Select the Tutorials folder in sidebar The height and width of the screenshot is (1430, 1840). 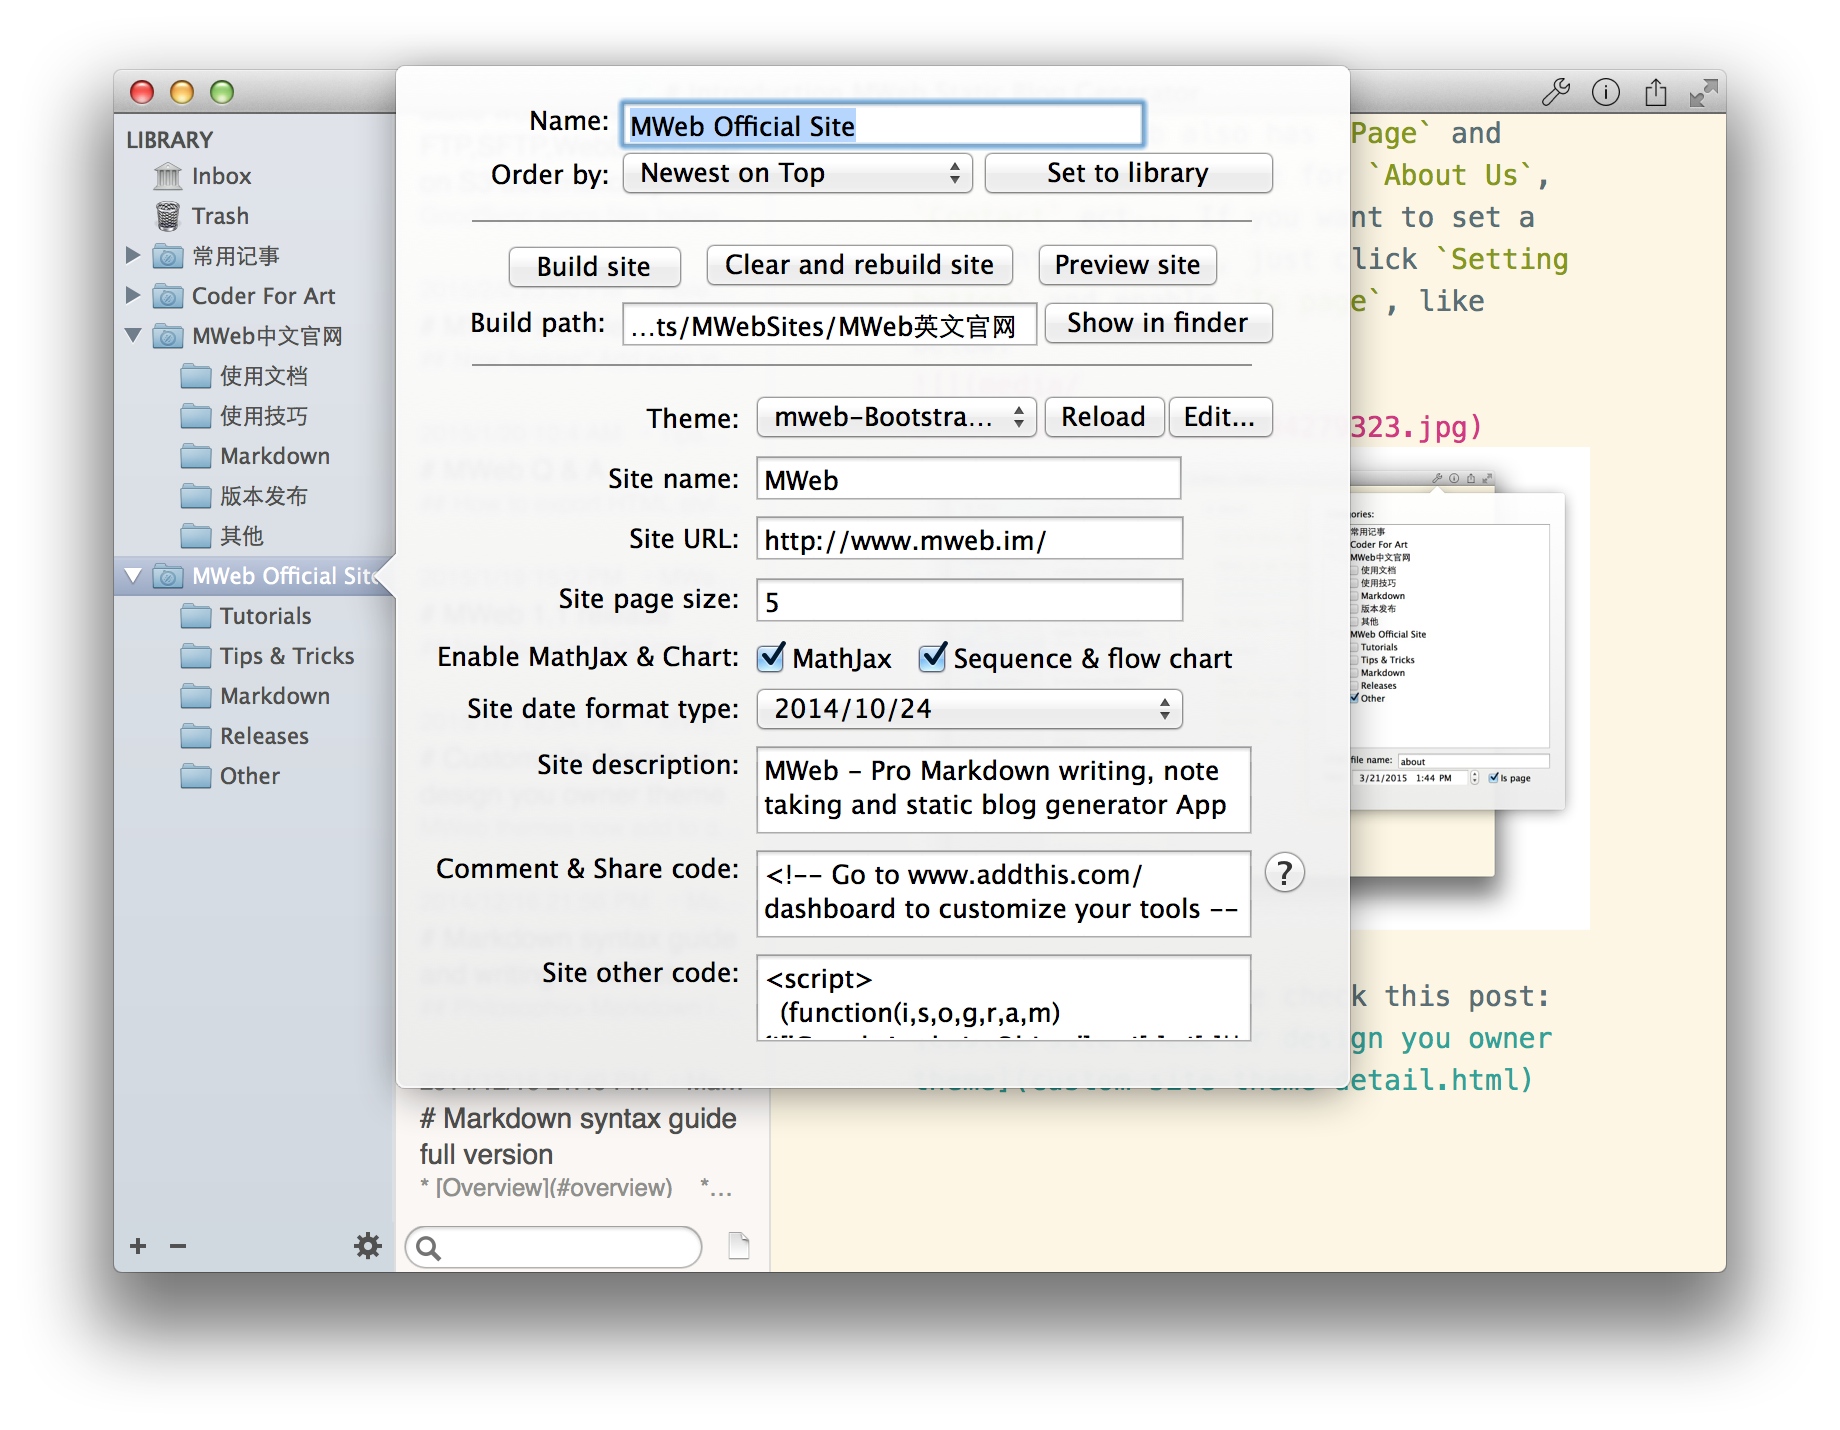click(x=265, y=616)
